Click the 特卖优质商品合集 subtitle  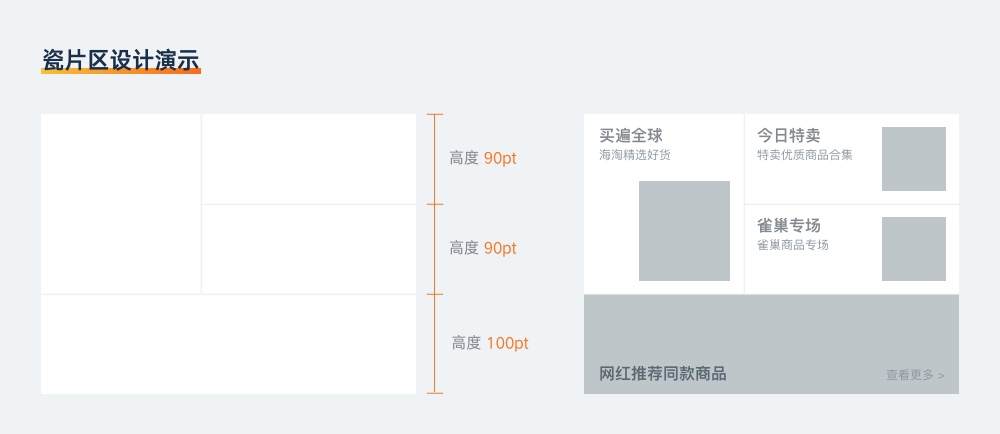805,155
